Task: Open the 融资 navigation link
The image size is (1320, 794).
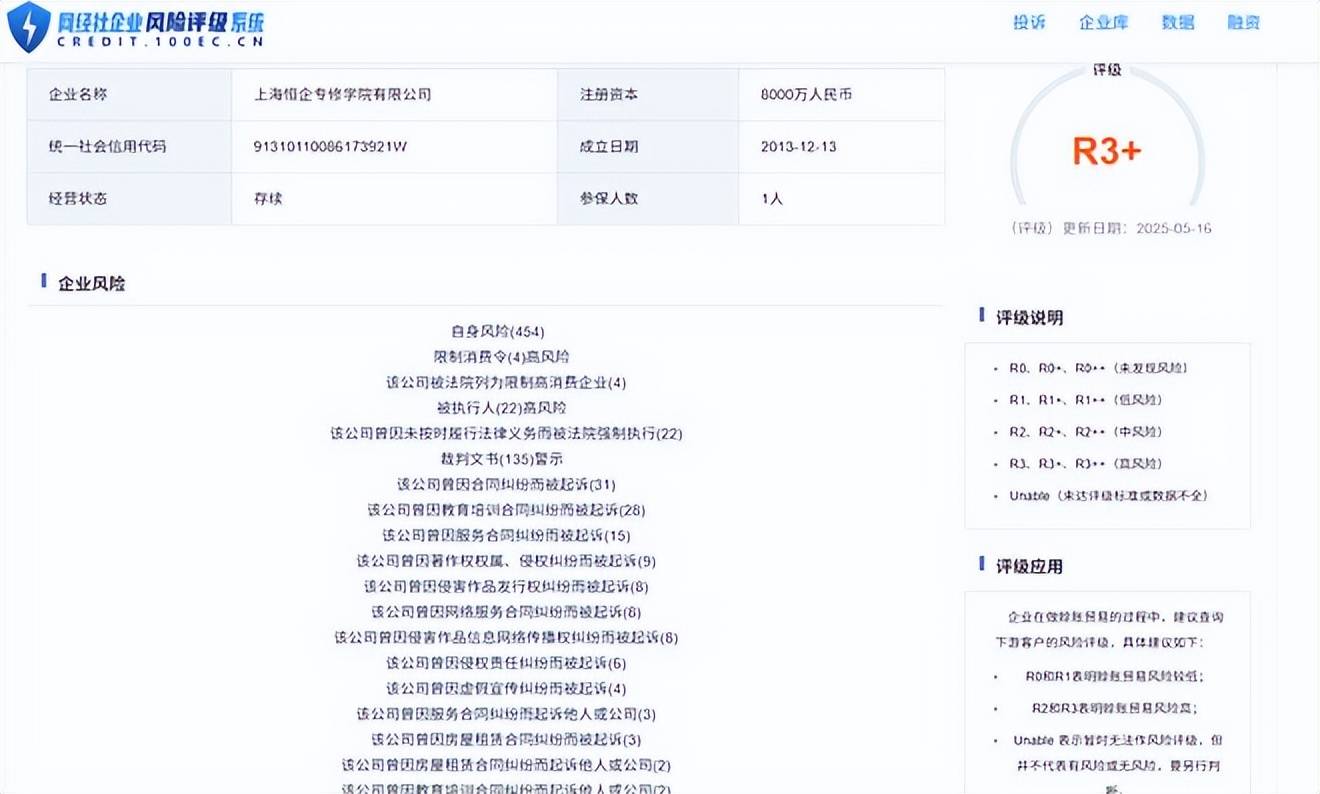Action: pos(1243,22)
